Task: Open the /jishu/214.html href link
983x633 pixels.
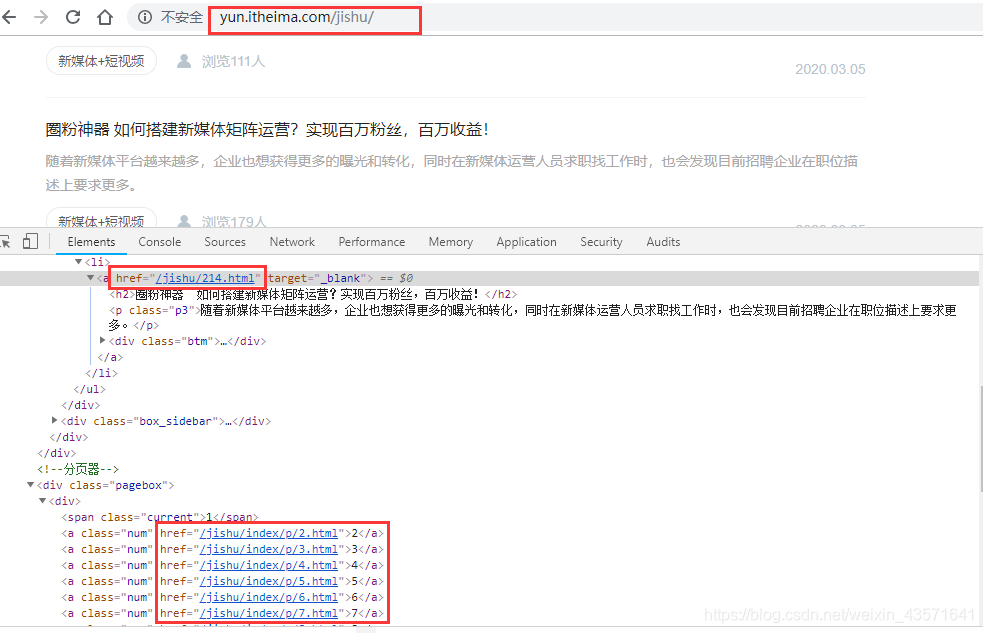Action: pos(205,278)
